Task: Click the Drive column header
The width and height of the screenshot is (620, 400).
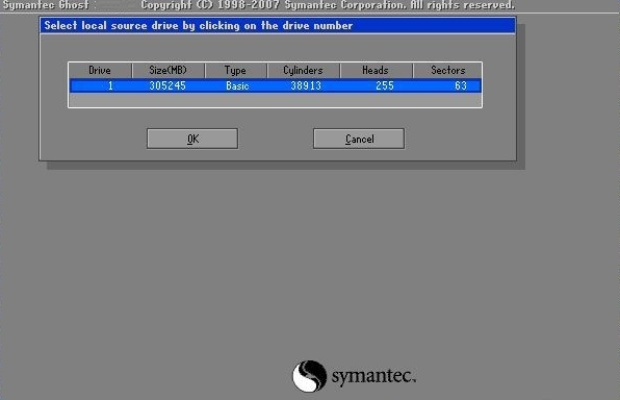Action: [x=100, y=71]
